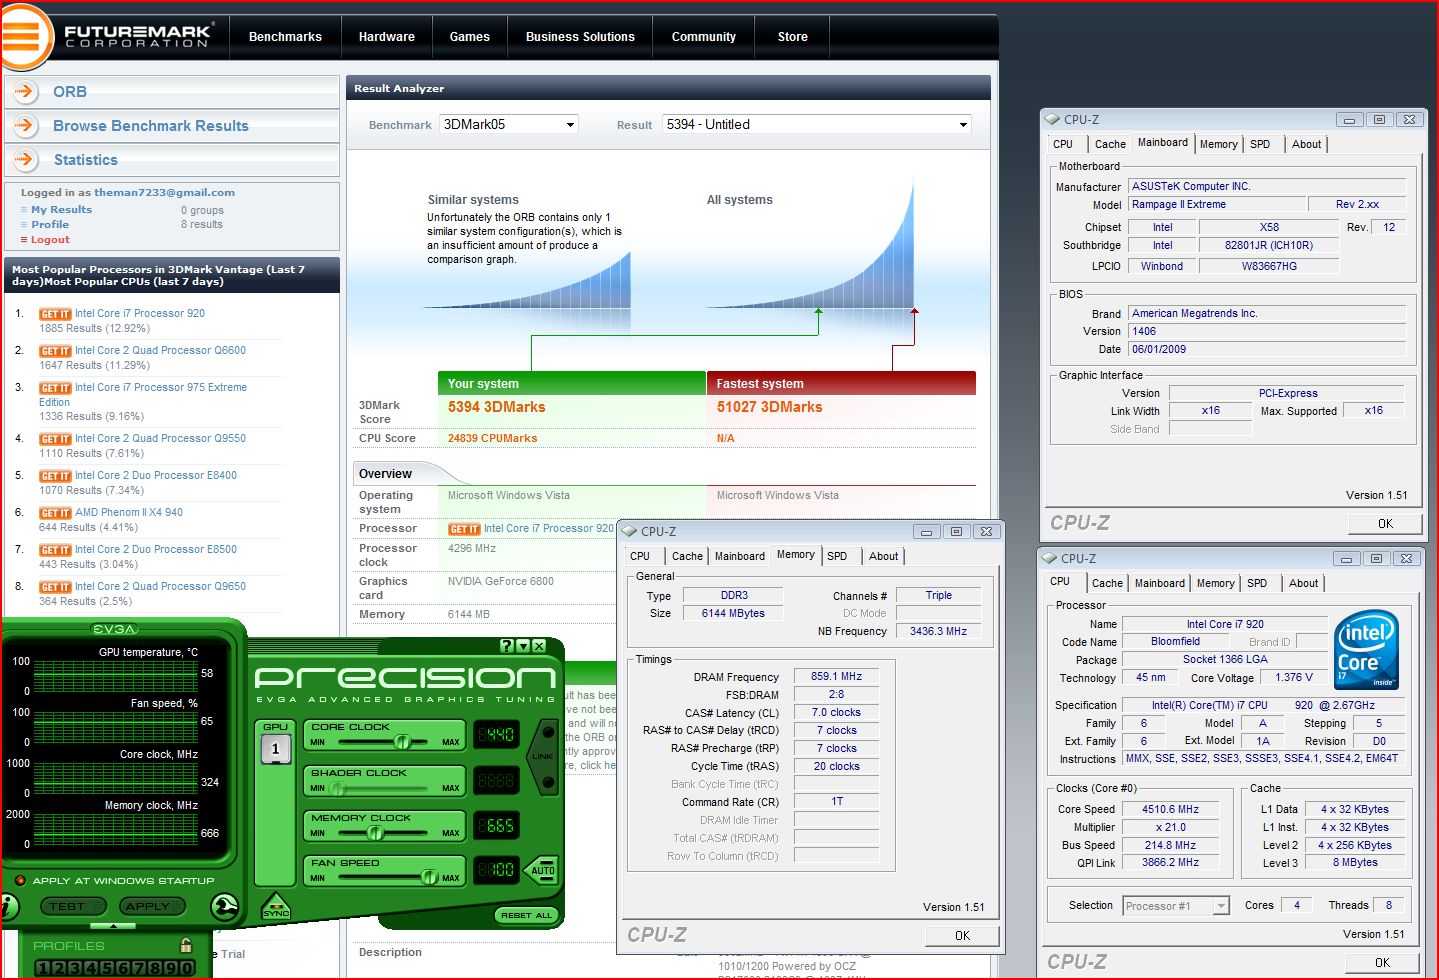Open the Profile link in sidebar
The height and width of the screenshot is (980, 1439).
(50, 225)
